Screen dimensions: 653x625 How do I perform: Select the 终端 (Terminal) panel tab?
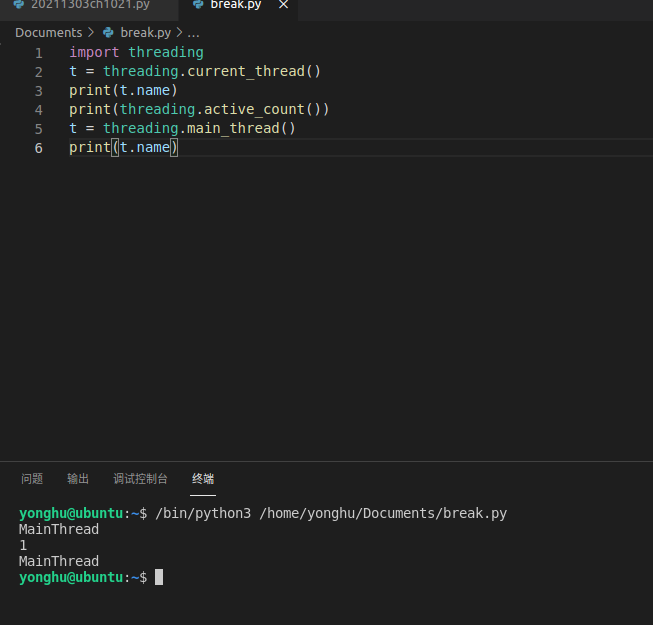click(x=203, y=479)
